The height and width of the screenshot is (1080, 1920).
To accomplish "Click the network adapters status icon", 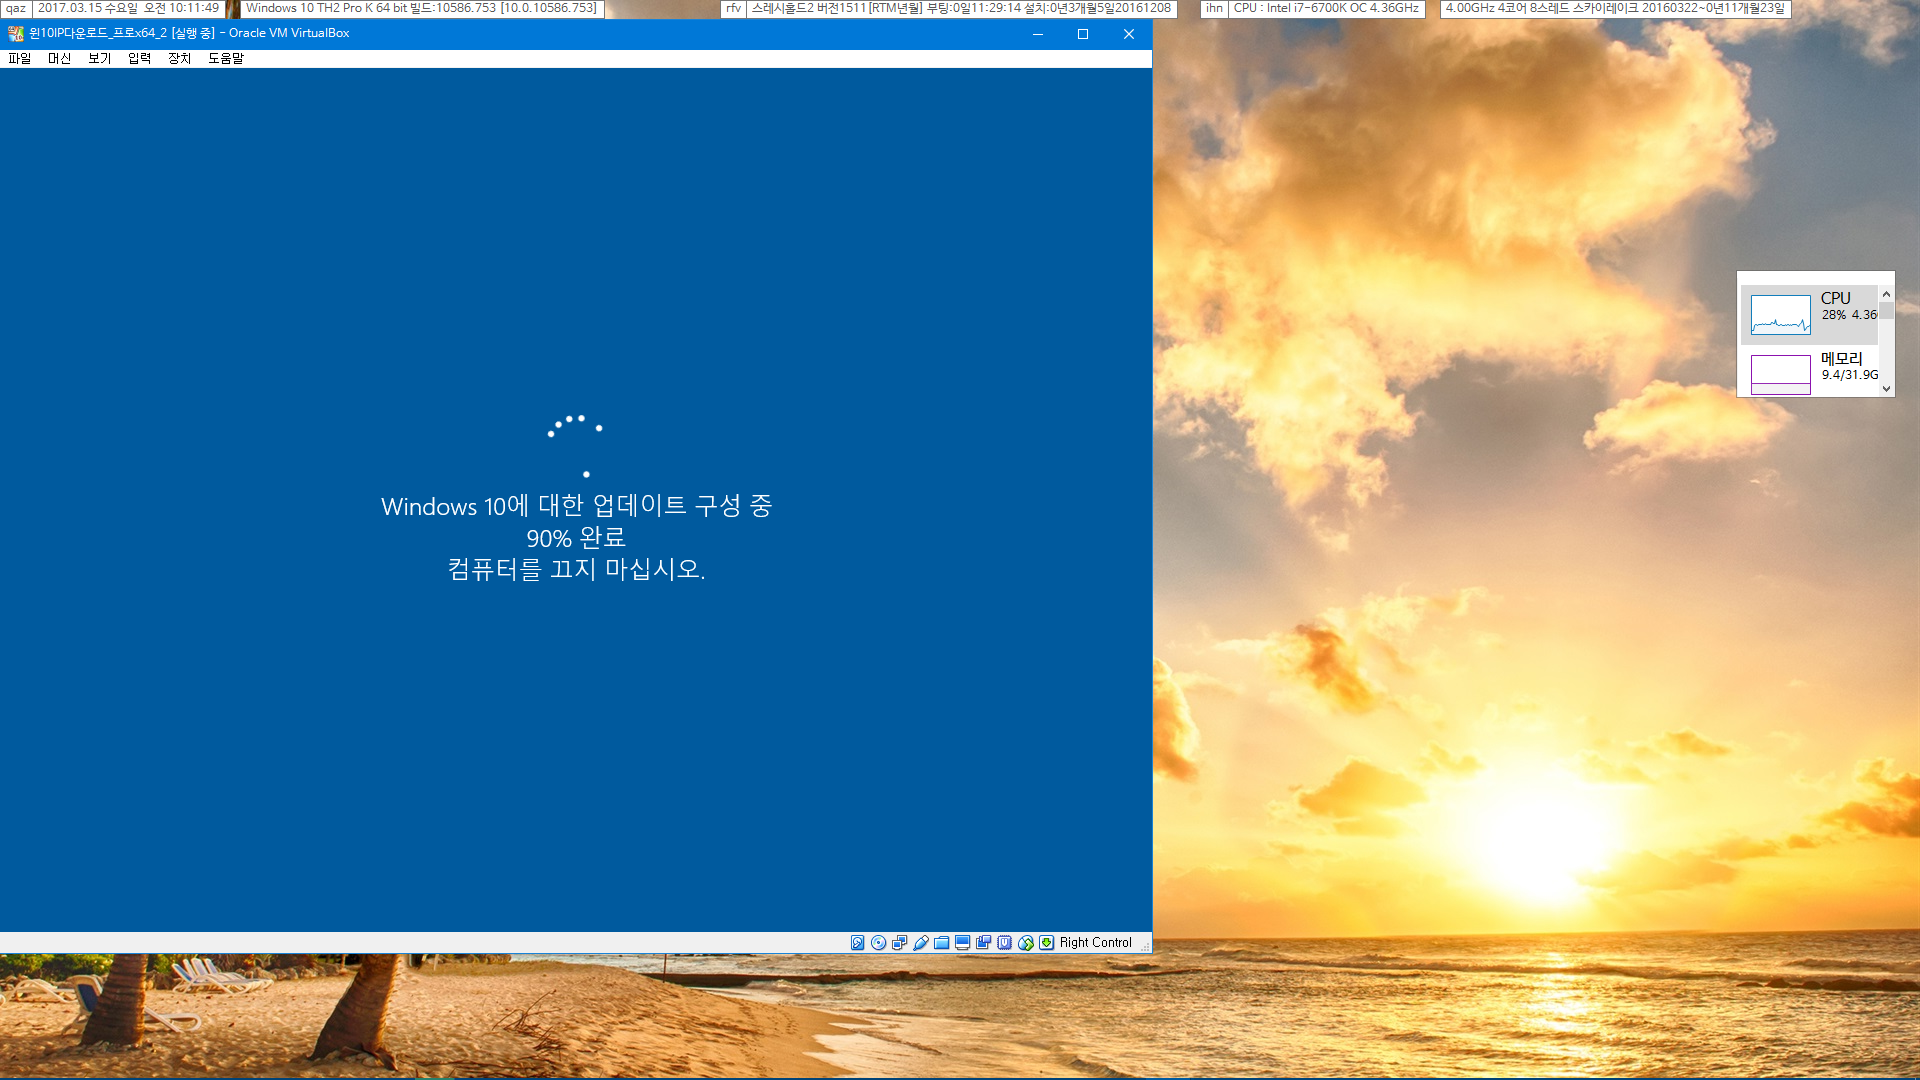I will pos(899,943).
